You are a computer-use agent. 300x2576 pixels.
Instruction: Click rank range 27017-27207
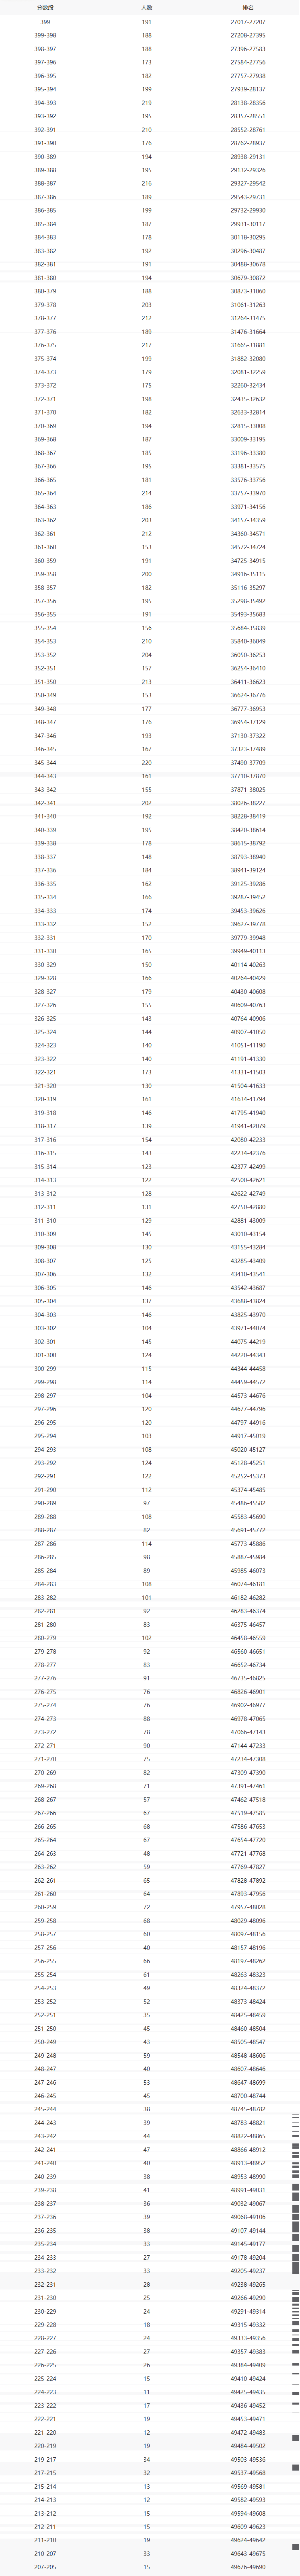248,21
